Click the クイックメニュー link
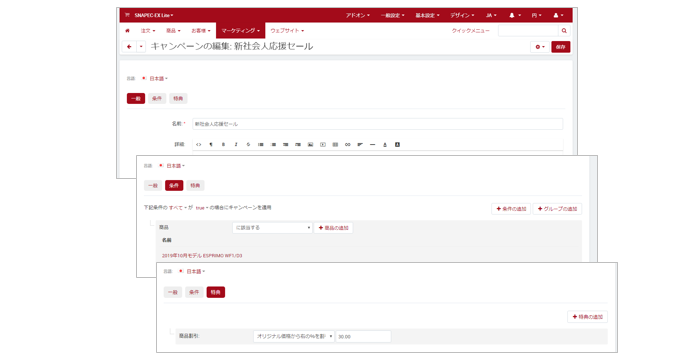Screen dimensions: 690x360 pyautogui.click(x=470, y=31)
